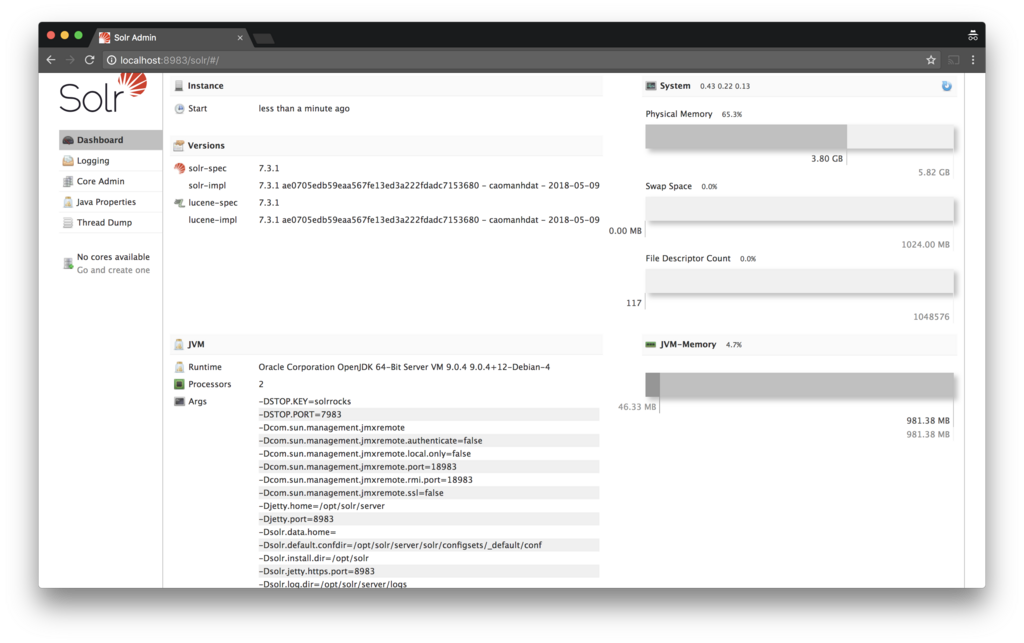The image size is (1024, 643).
Task: Open Thread Dump page
Action: coord(110,223)
